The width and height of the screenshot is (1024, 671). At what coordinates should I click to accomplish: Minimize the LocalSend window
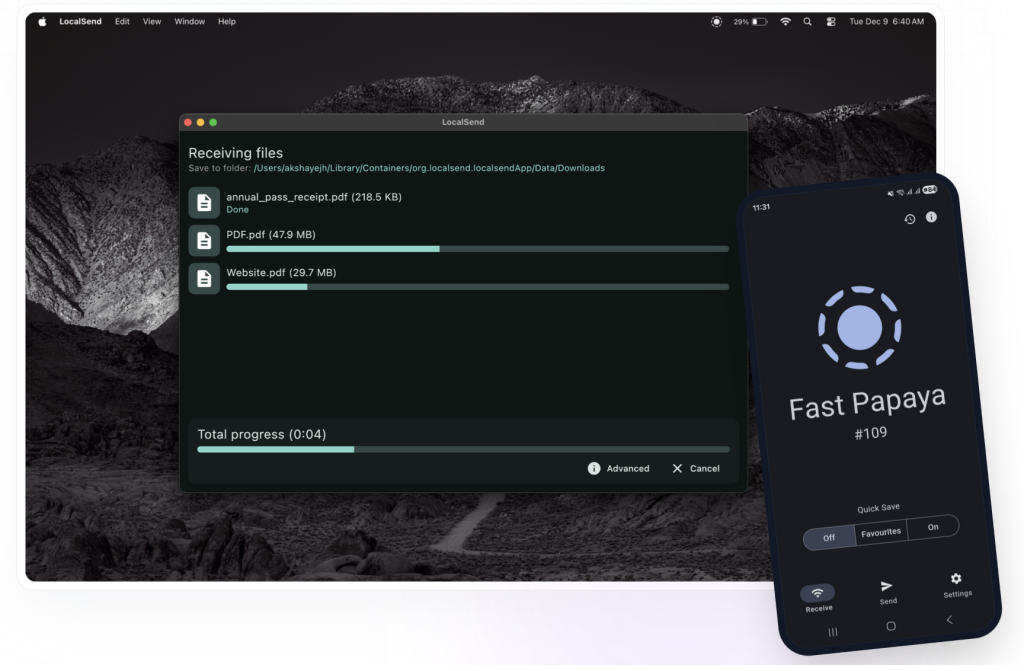pyautogui.click(x=200, y=122)
